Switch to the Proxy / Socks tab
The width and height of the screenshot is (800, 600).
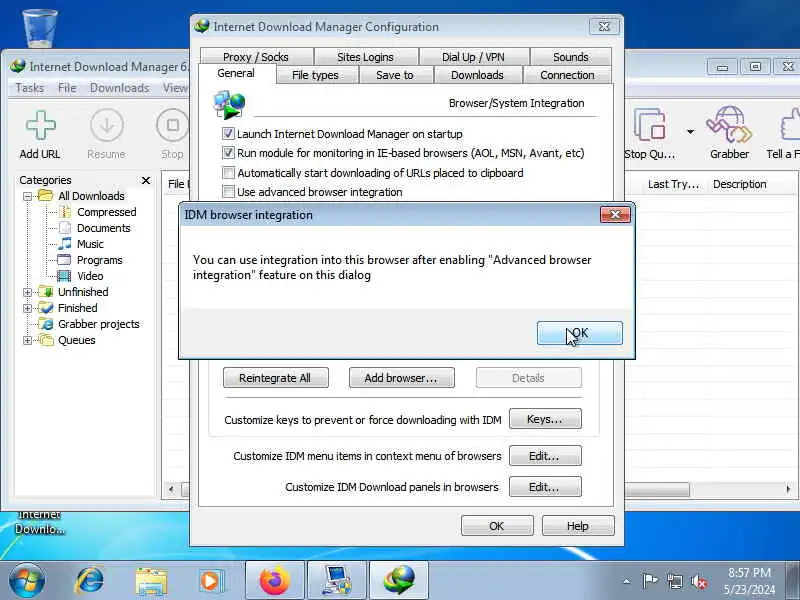click(256, 57)
